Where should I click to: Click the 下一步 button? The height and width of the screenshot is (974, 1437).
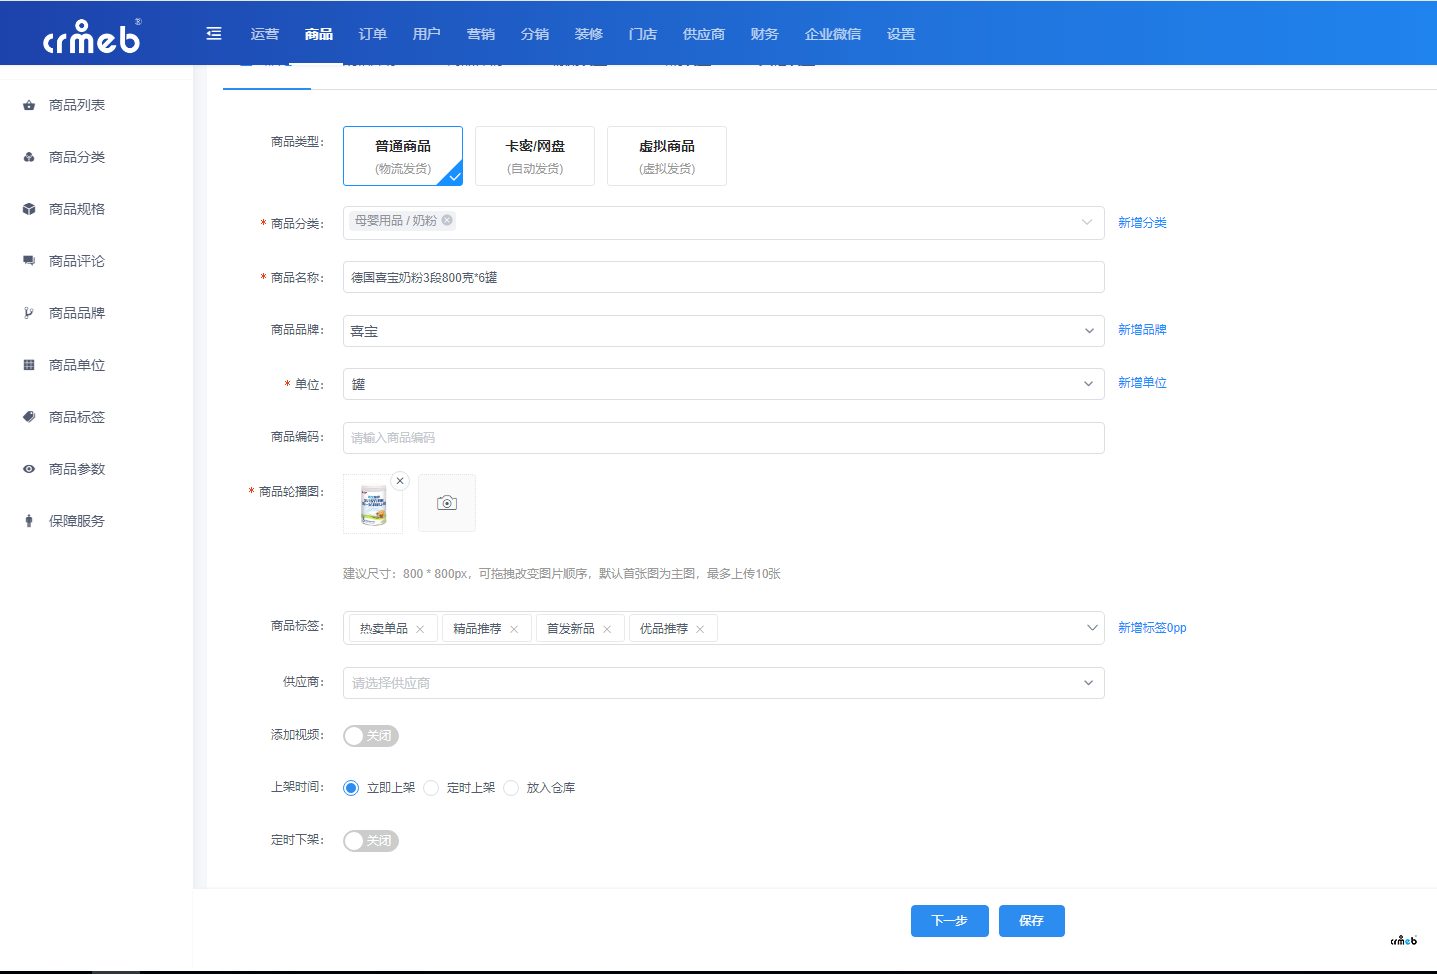[950, 921]
